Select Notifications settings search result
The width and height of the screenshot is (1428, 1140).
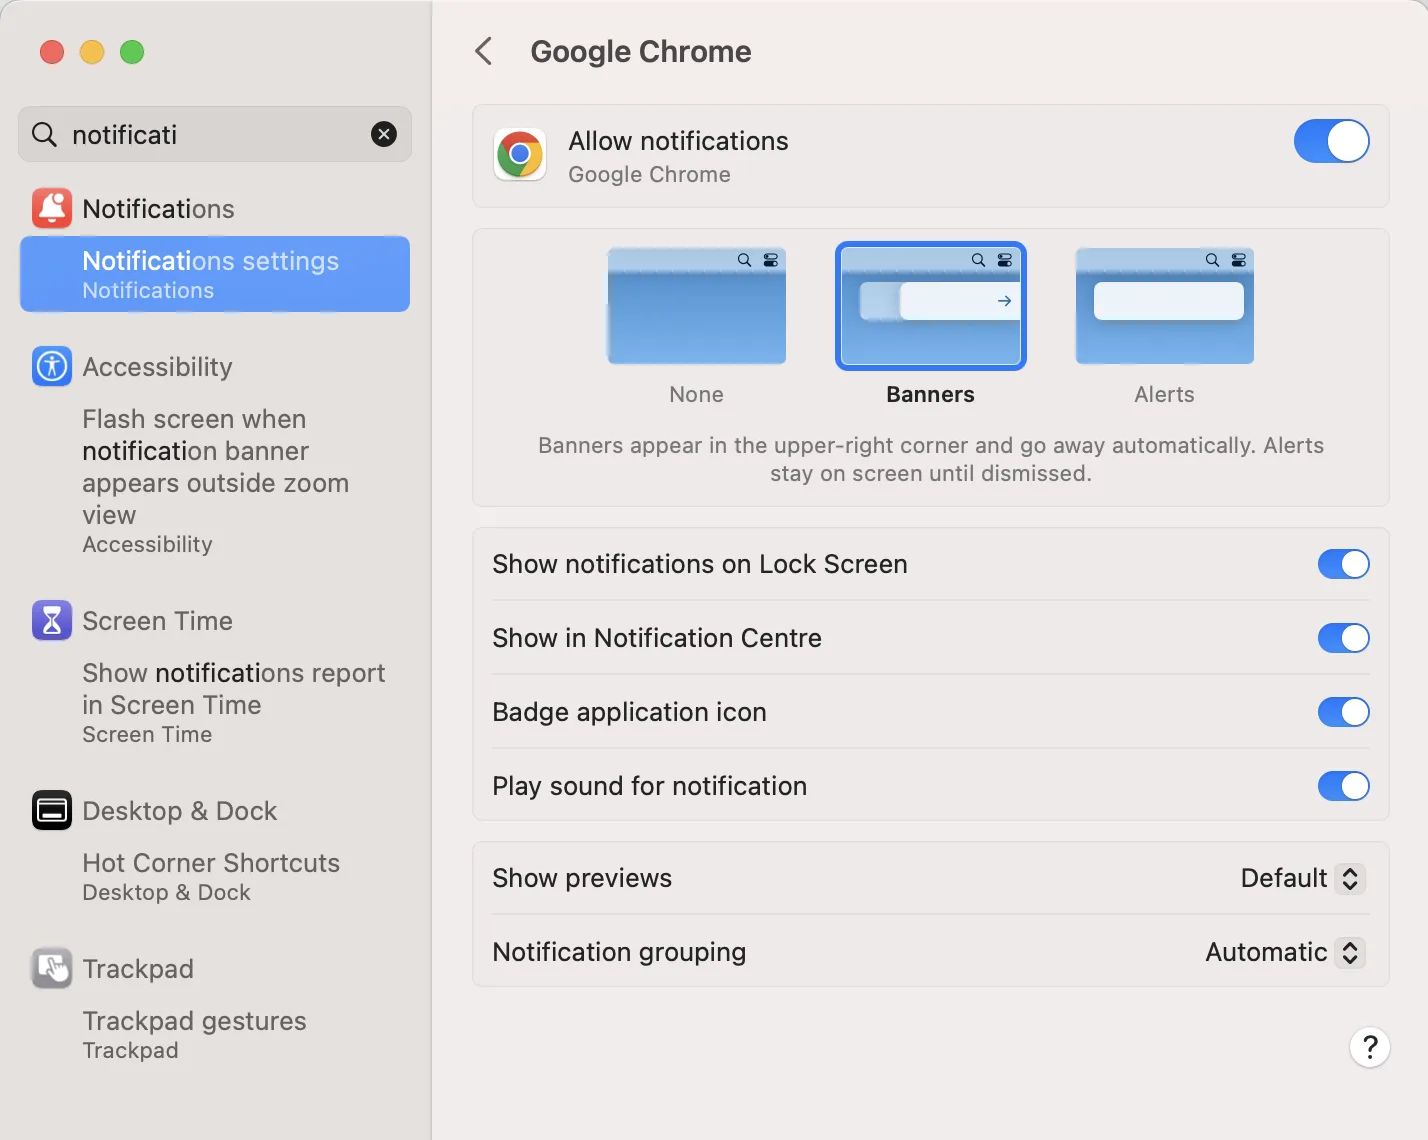click(215, 274)
